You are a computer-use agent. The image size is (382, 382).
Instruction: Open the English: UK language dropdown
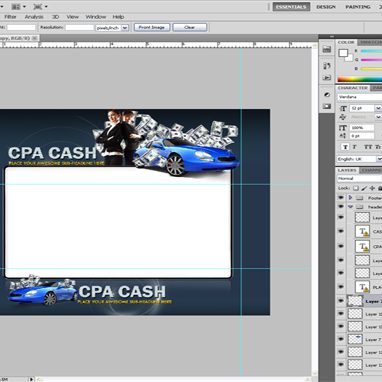[359, 159]
